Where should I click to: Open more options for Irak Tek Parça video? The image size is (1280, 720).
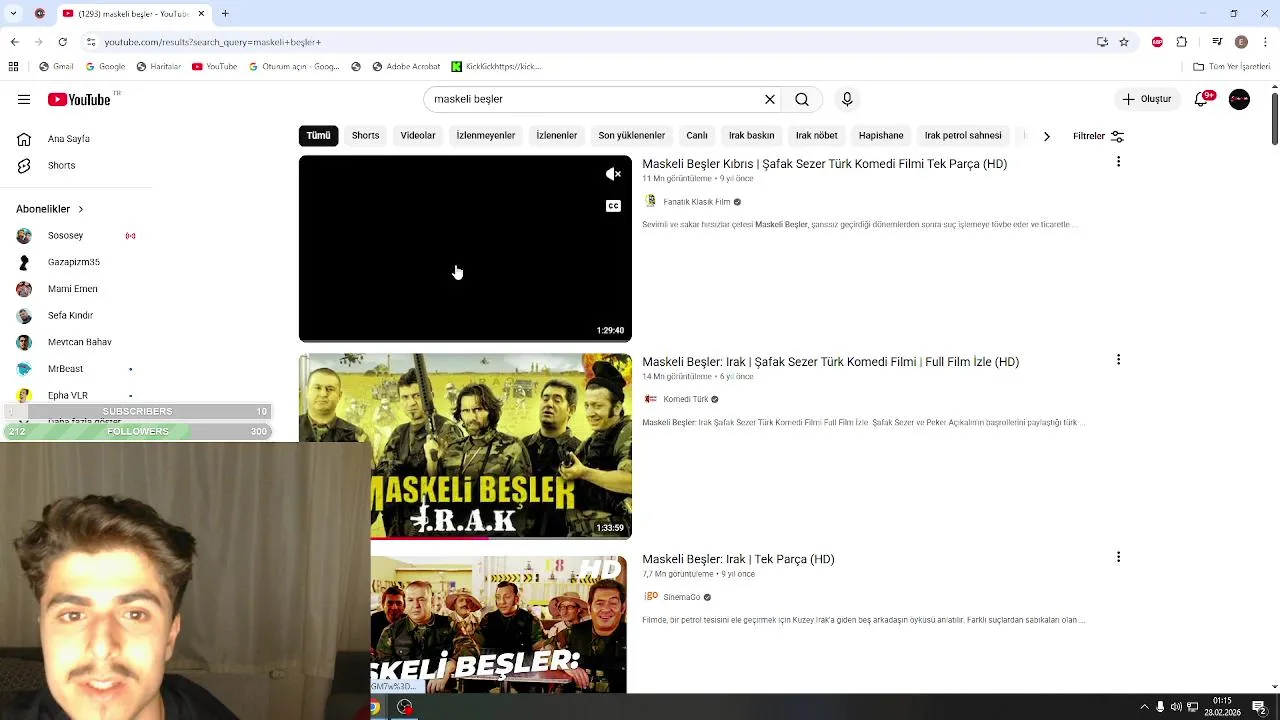pyautogui.click(x=1118, y=557)
